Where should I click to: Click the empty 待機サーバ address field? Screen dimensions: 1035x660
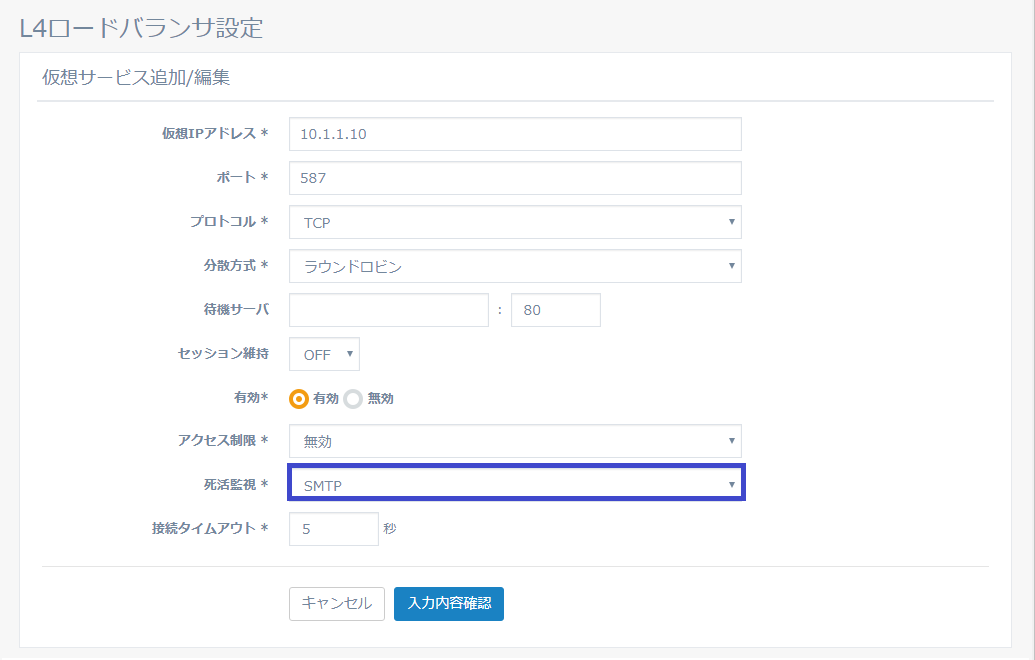point(388,310)
